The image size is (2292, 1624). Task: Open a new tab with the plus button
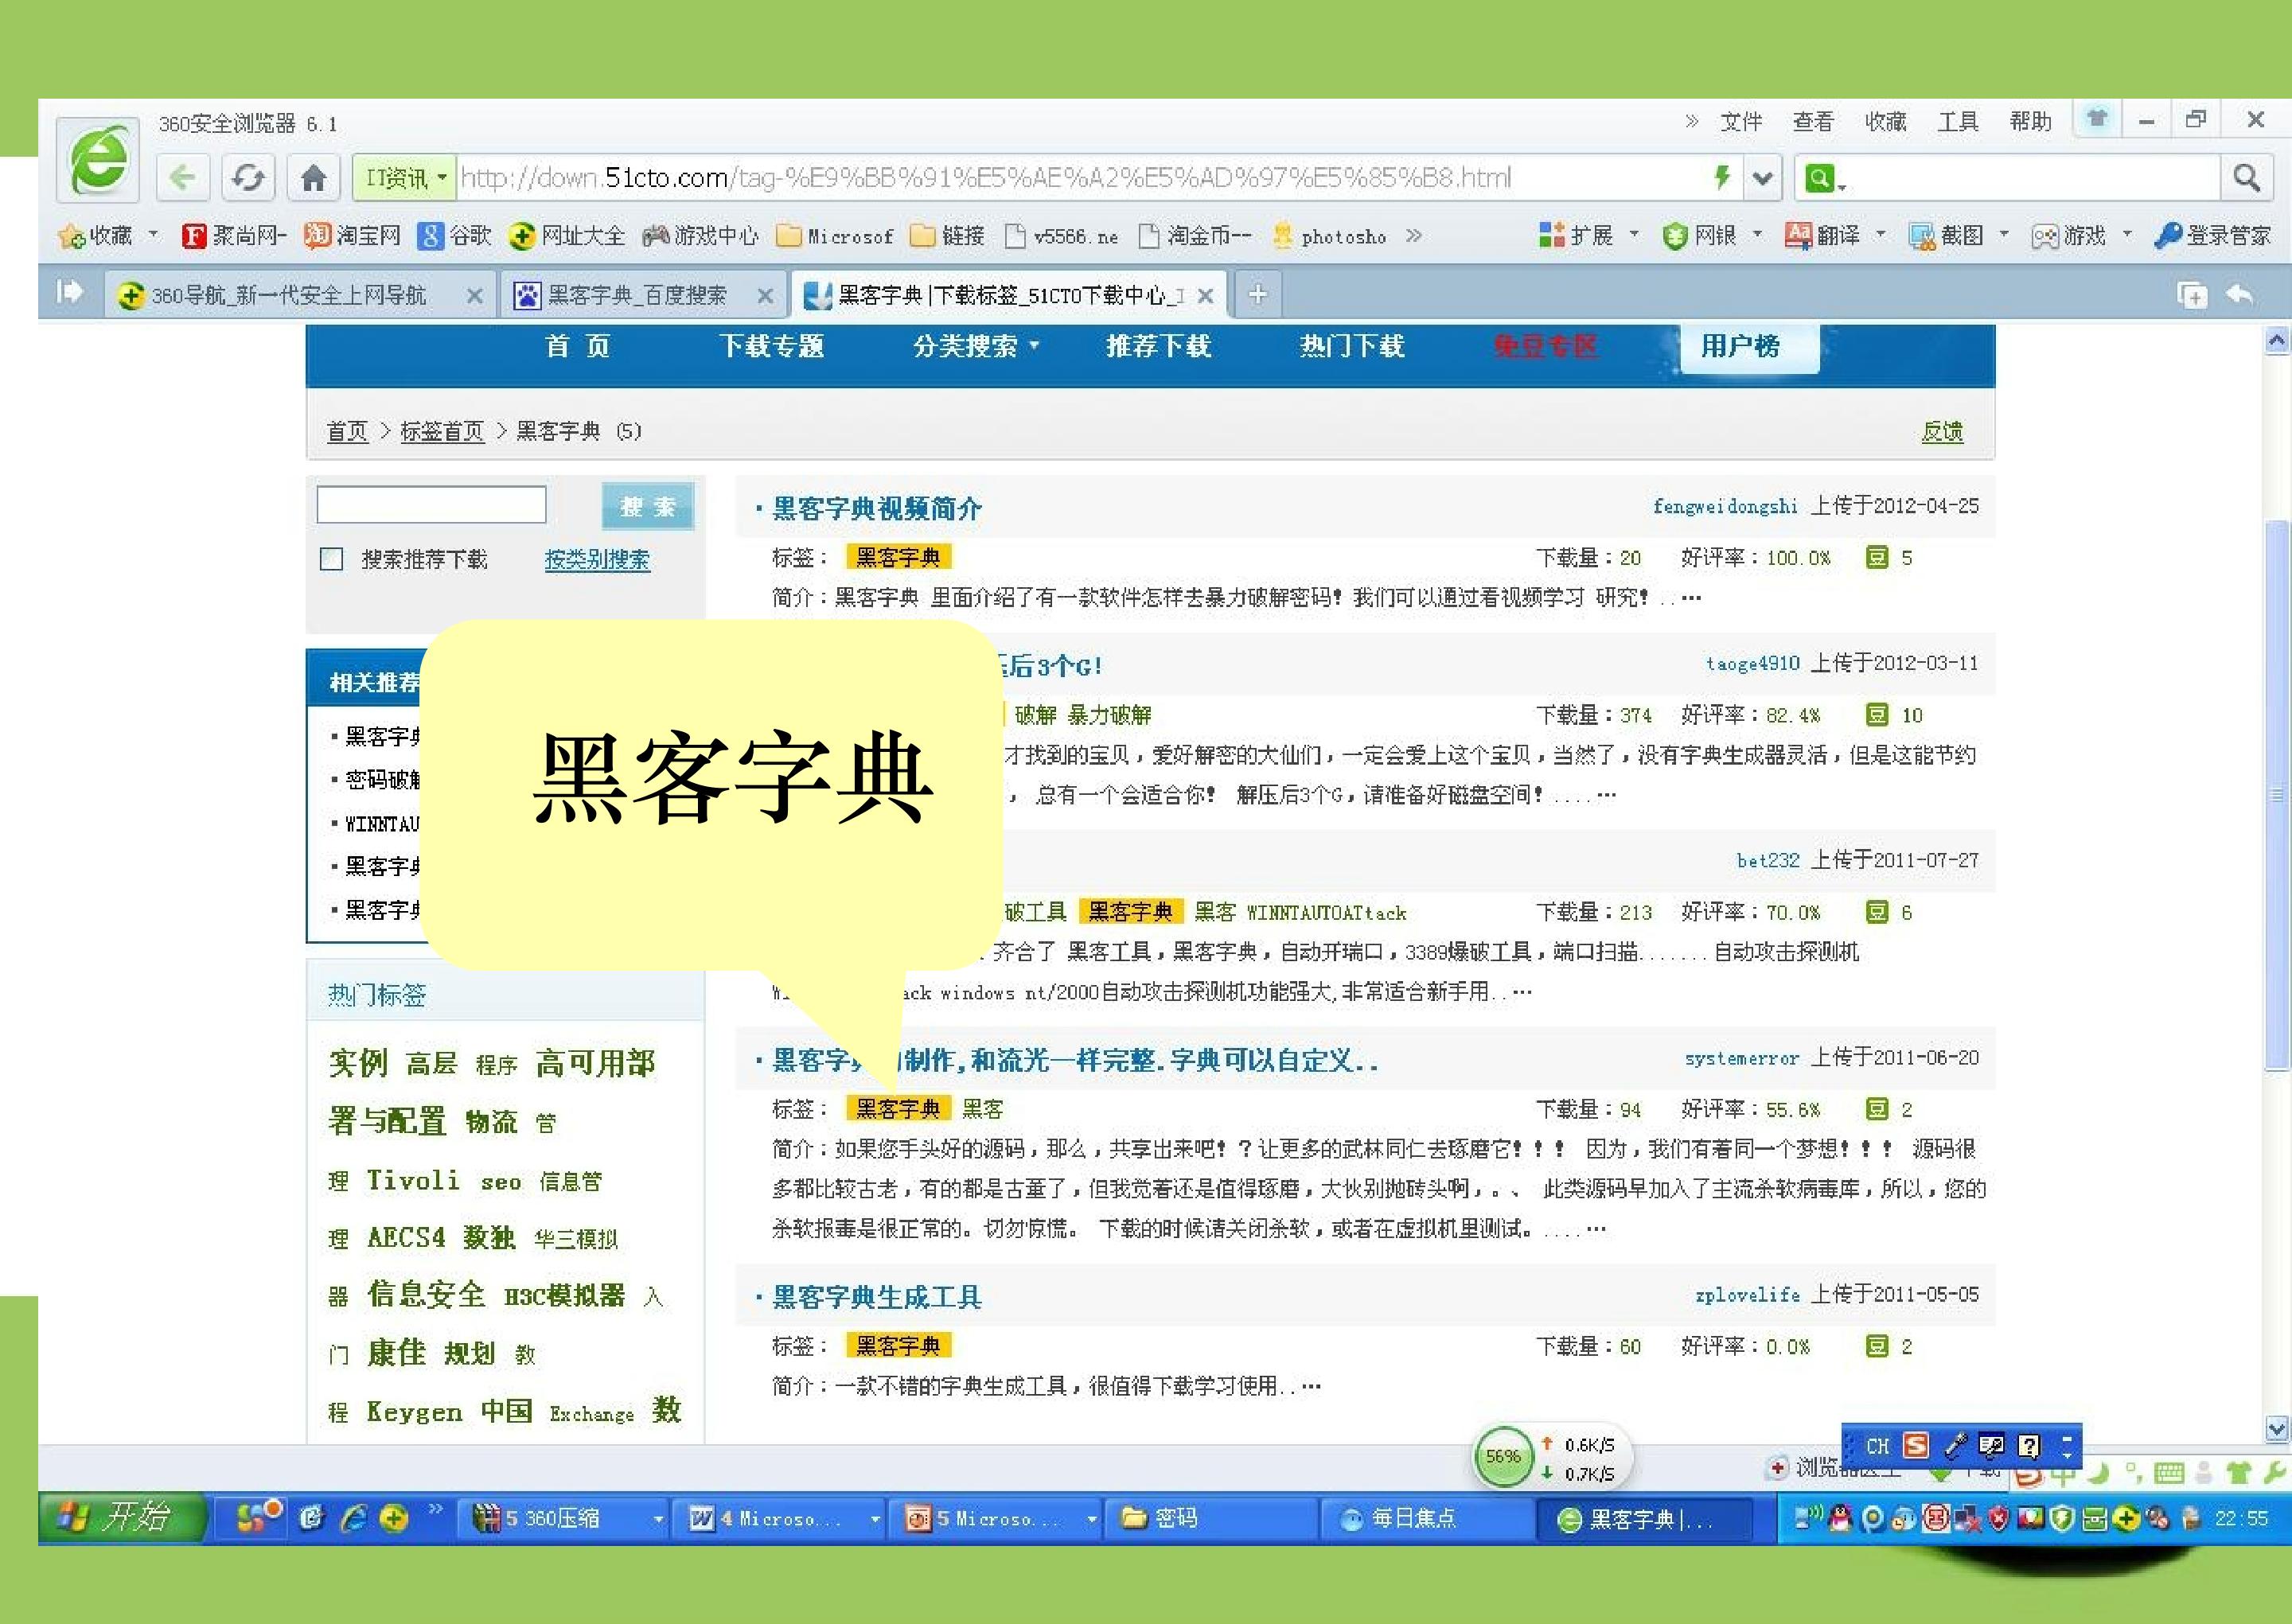pyautogui.click(x=1257, y=294)
